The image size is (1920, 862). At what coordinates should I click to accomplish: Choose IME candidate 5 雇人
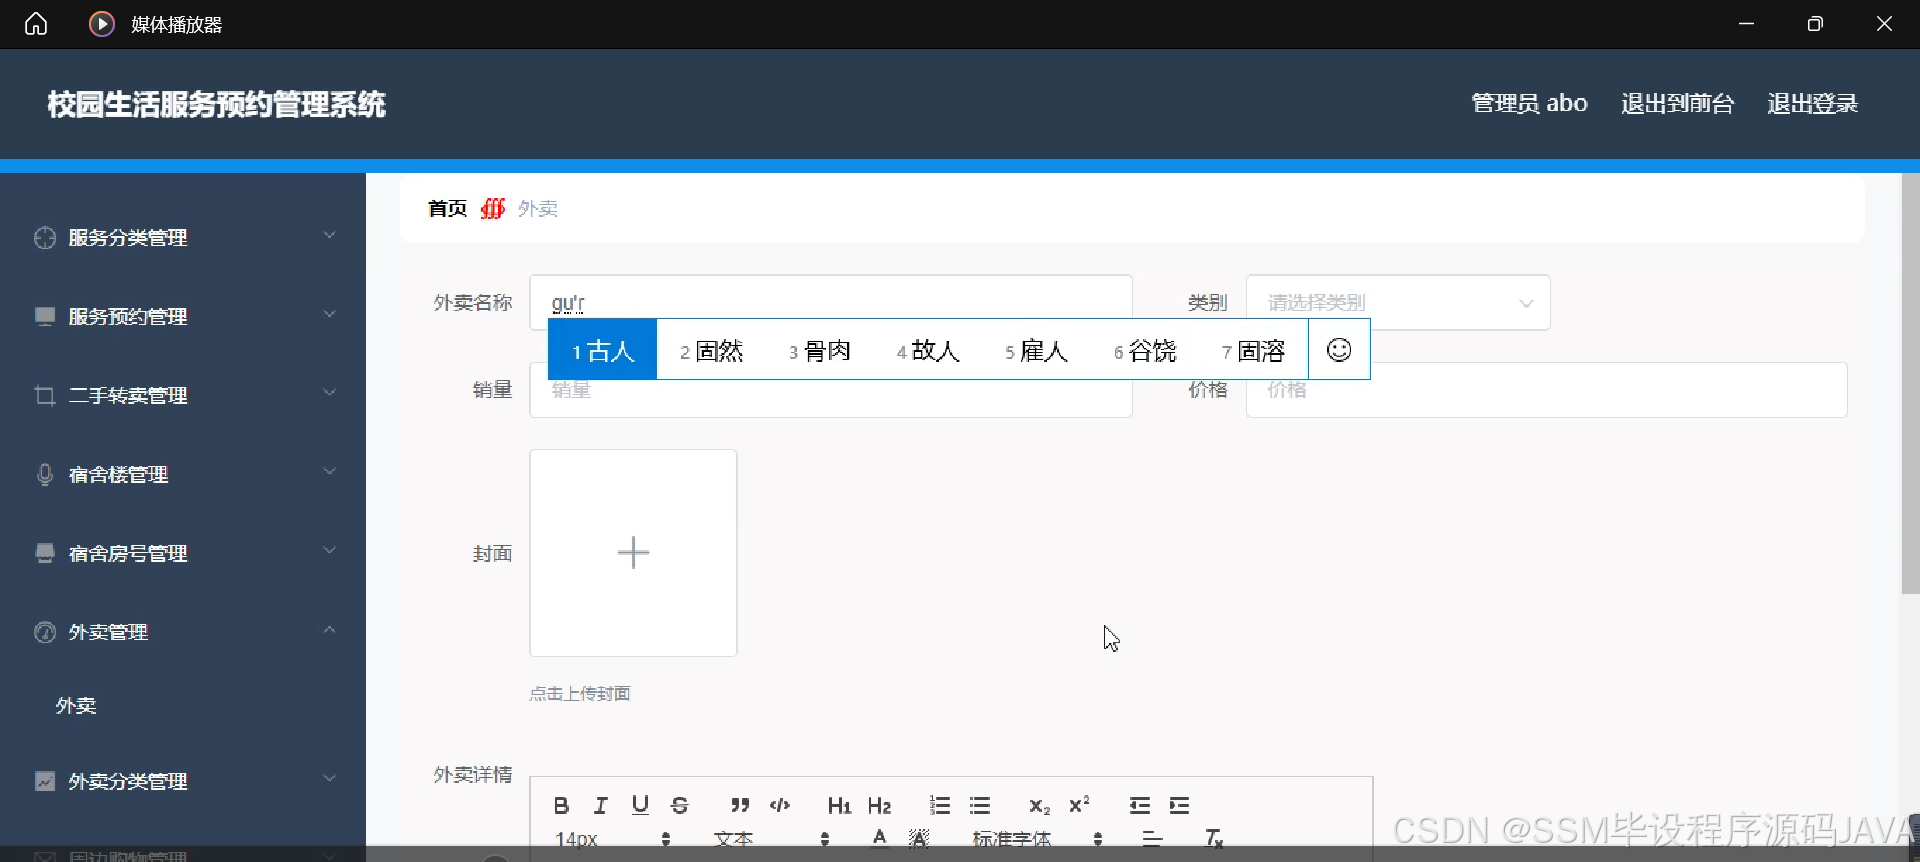point(1036,350)
